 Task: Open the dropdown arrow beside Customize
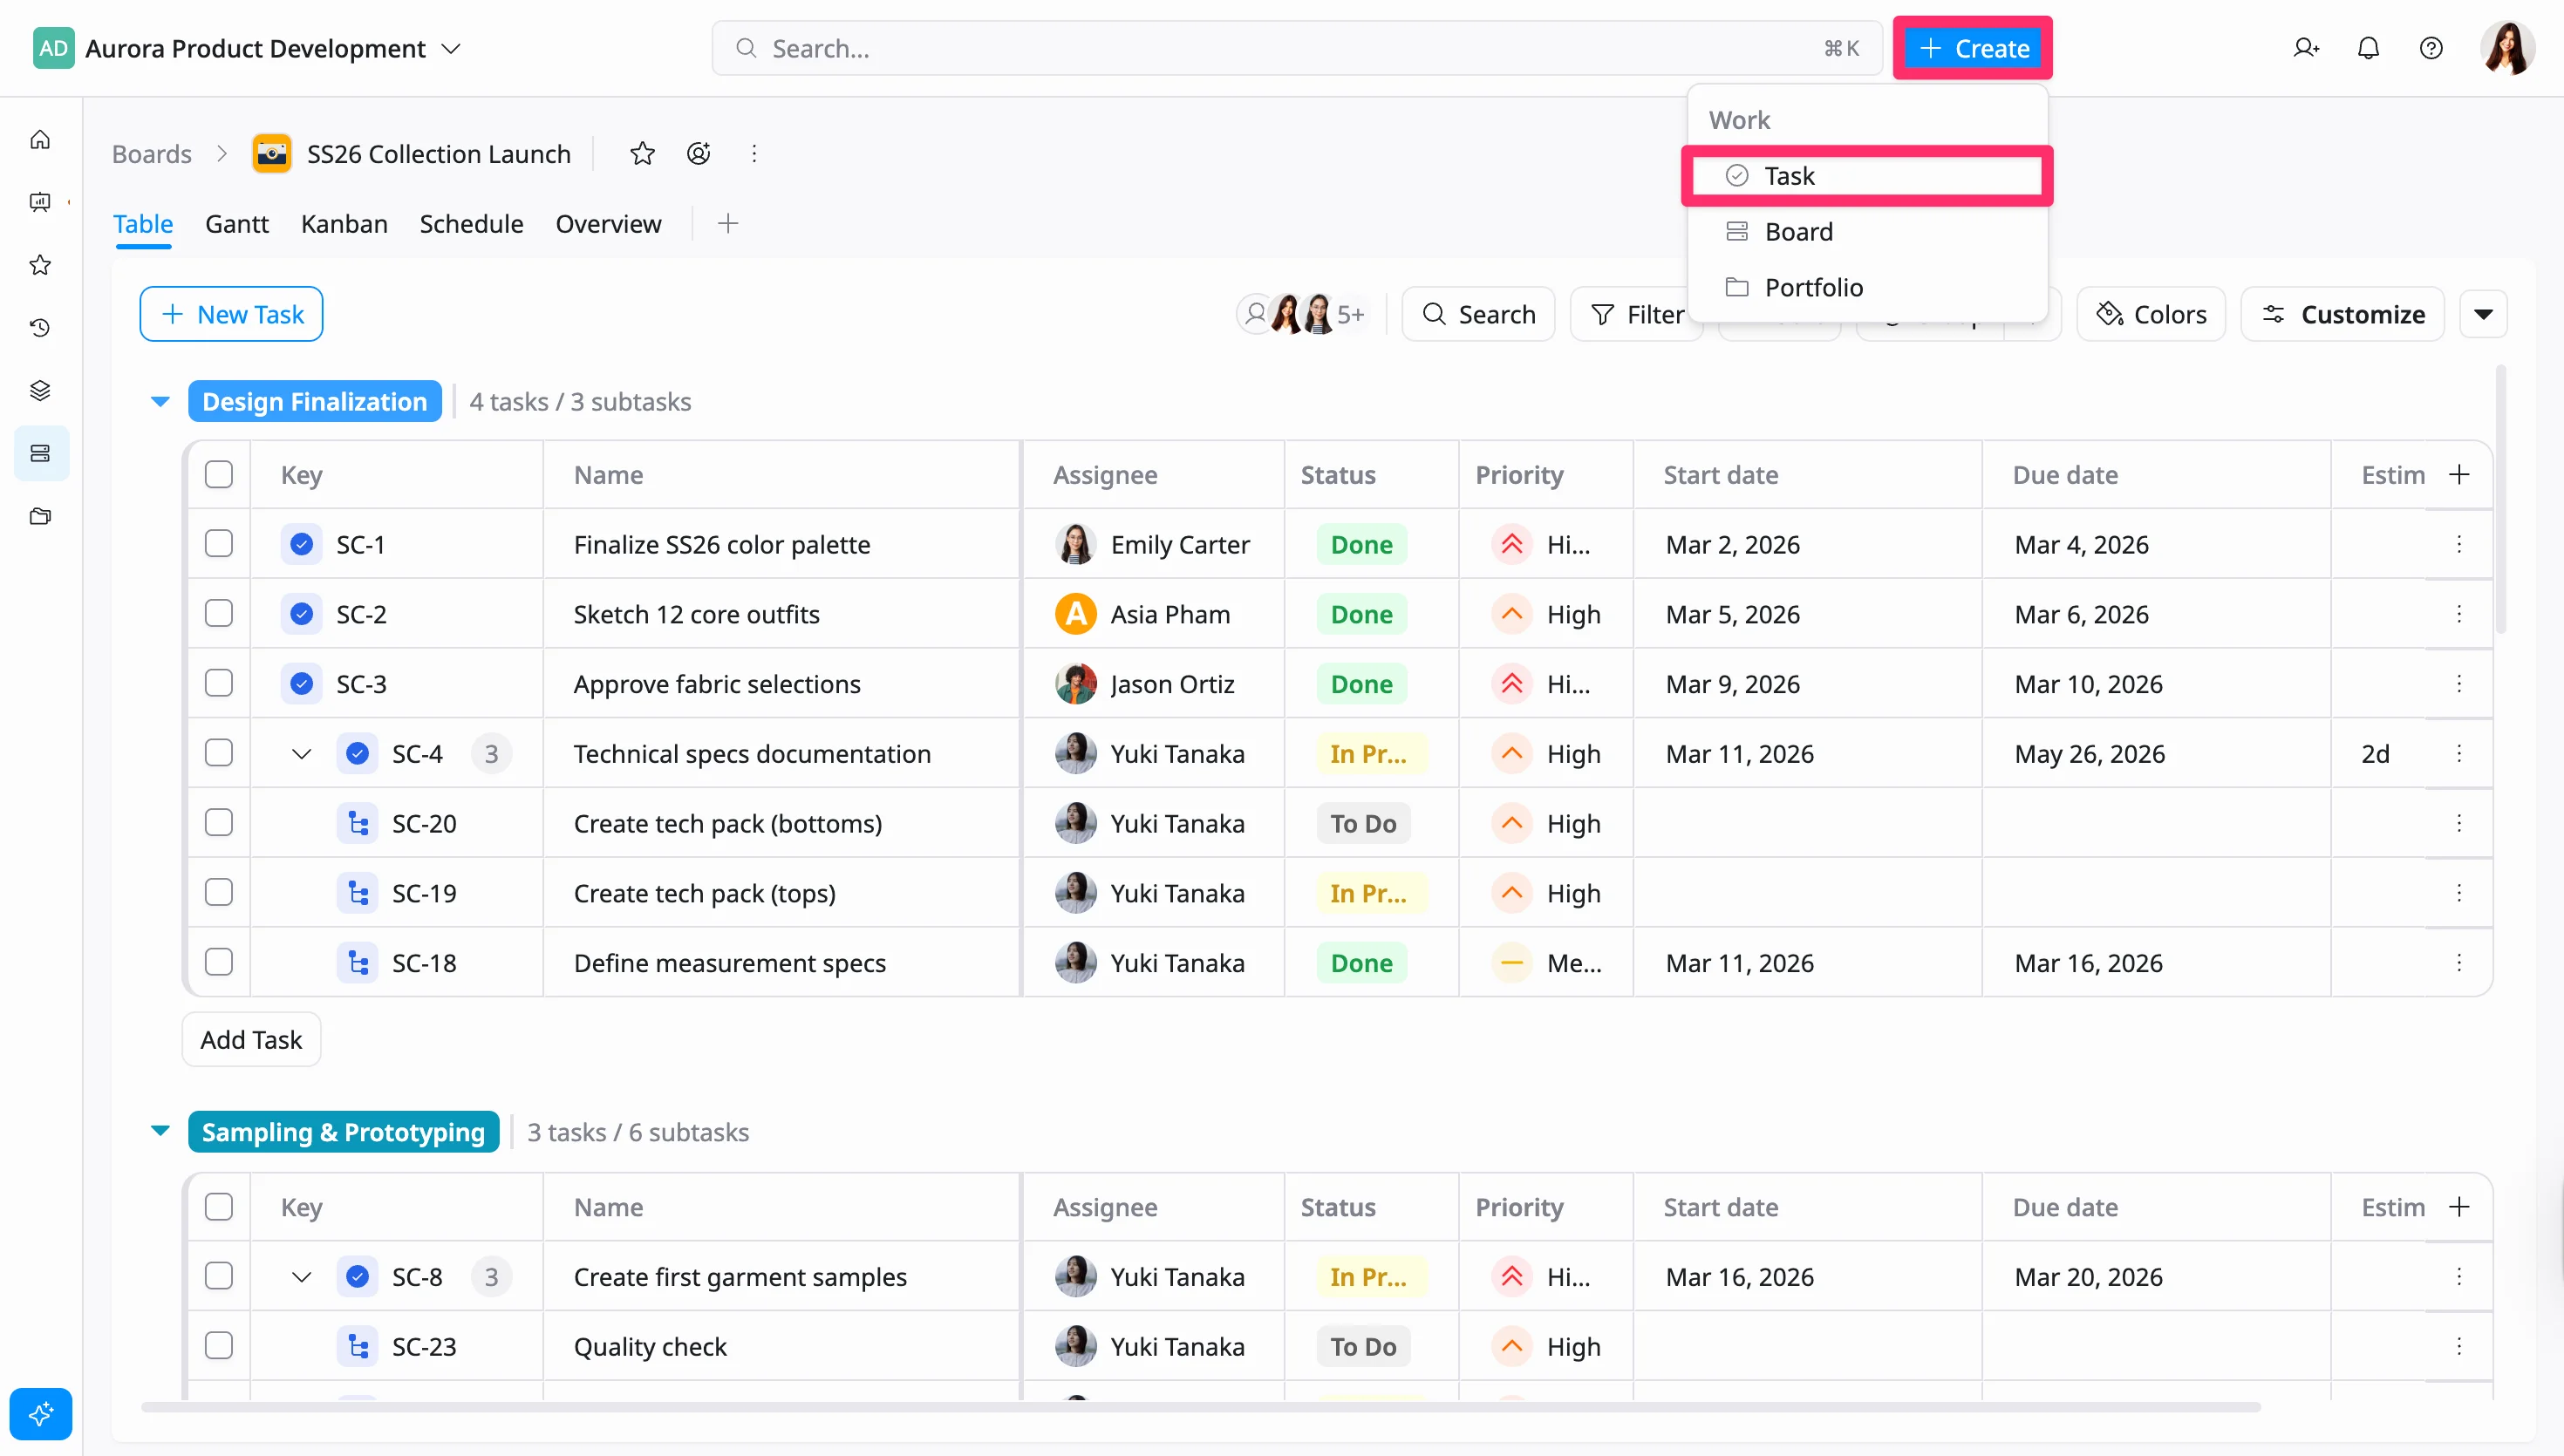point(2483,314)
